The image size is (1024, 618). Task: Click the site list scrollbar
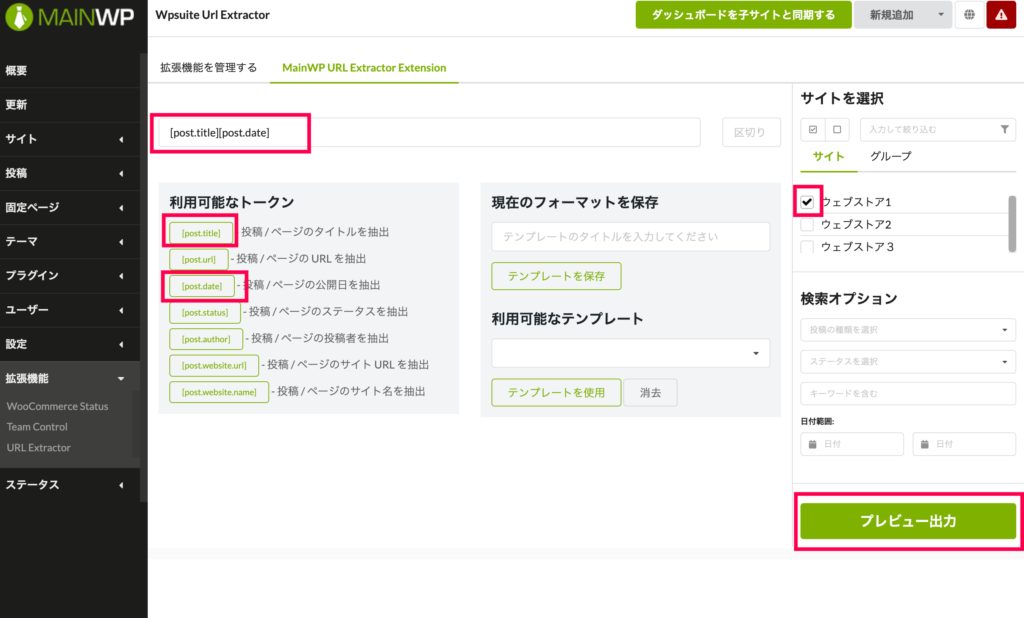point(1012,223)
